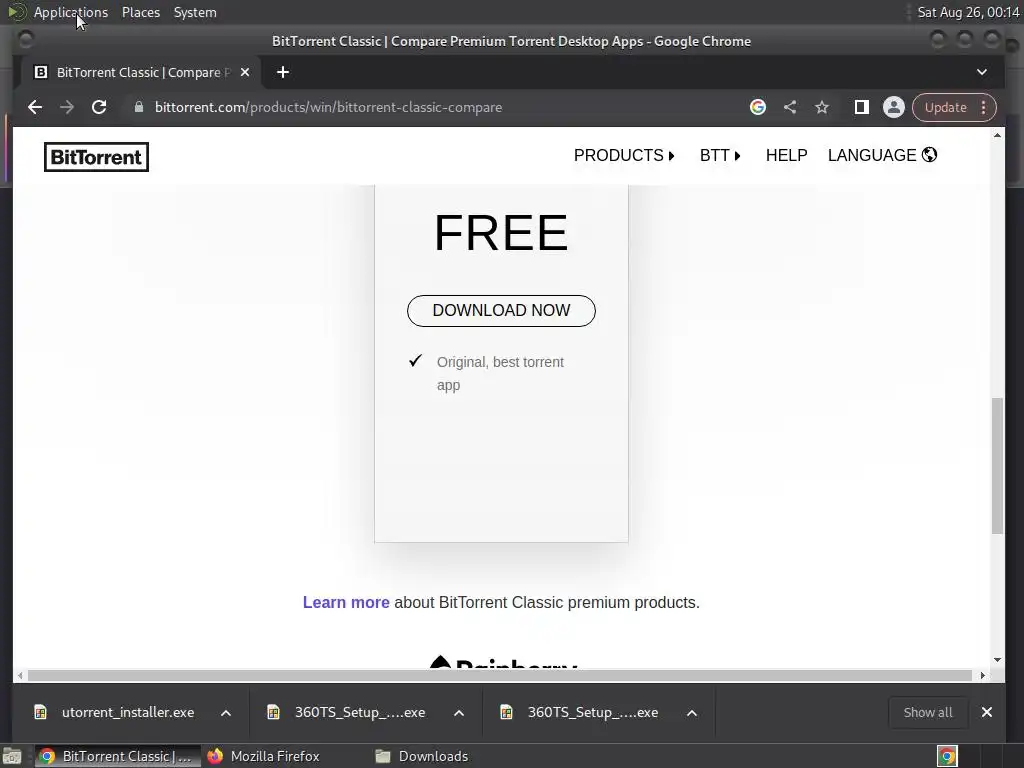Reload the BitTorrent page
1024x768 pixels.
[x=99, y=107]
